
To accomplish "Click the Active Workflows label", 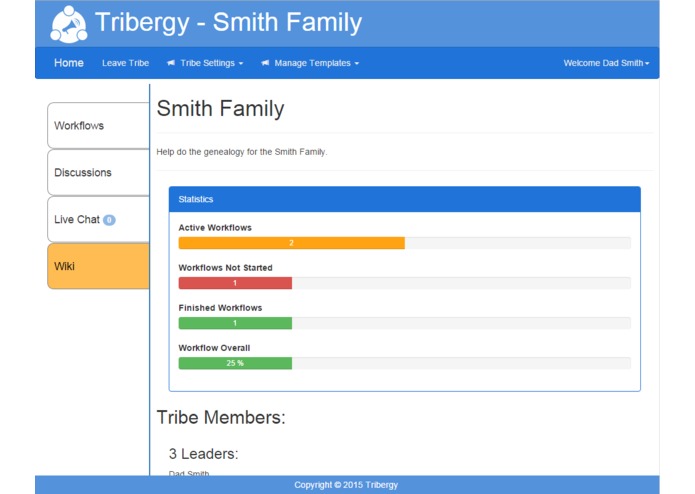I will 215,228.
